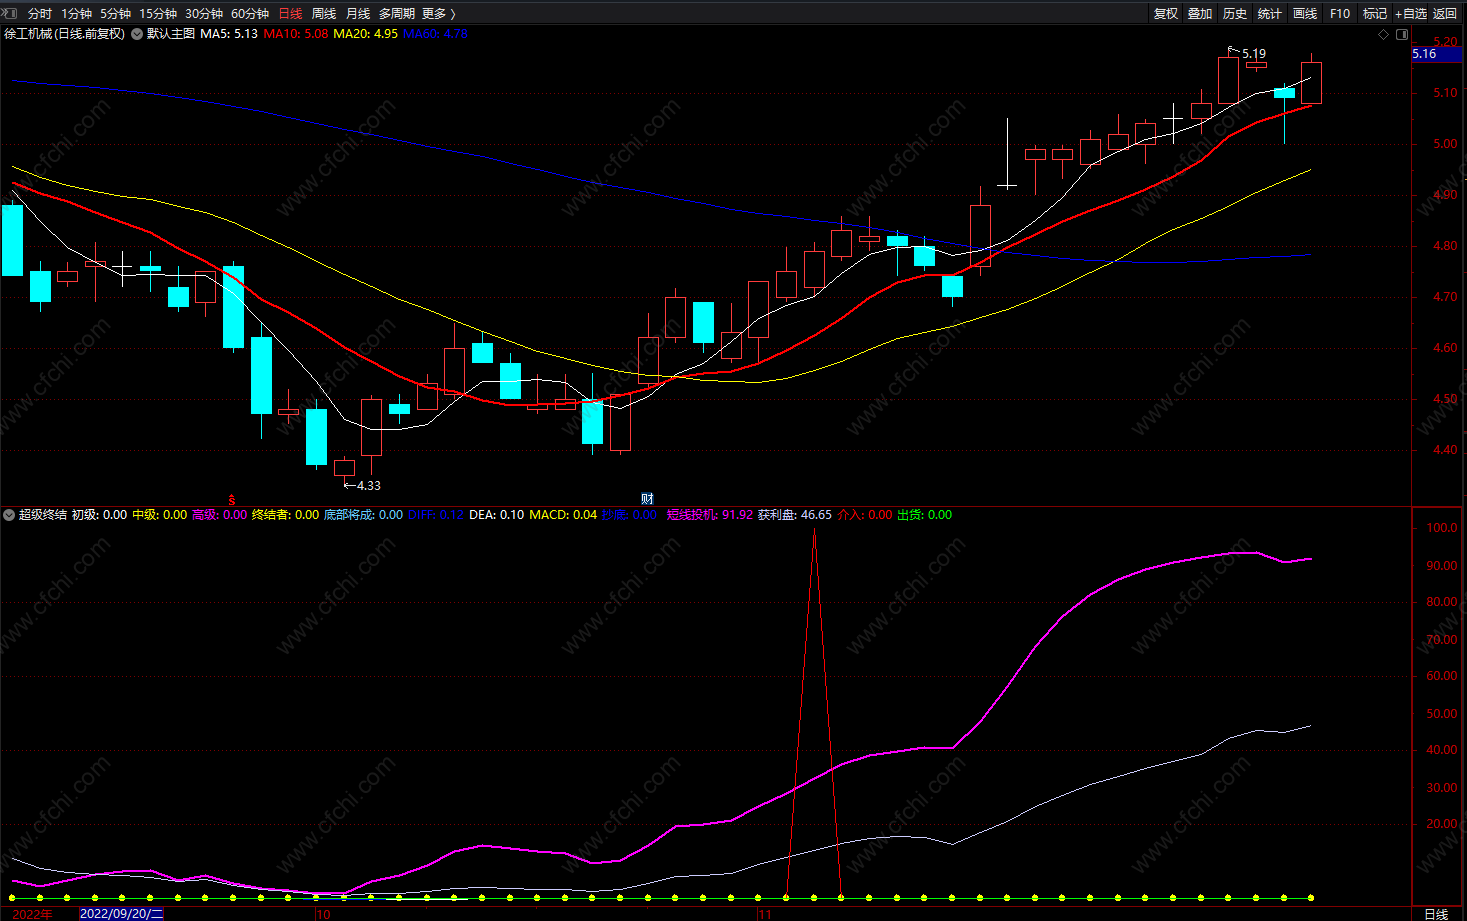The height and width of the screenshot is (921, 1467).
Task: Select the 日线 daily chart tab
Action: (x=290, y=13)
